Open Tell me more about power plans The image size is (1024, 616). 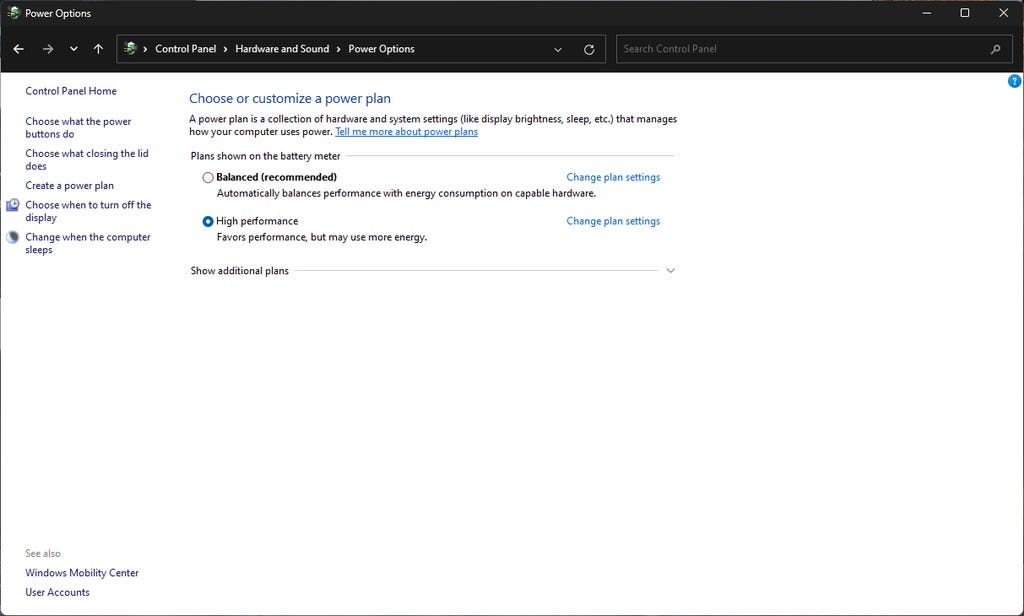coord(406,132)
